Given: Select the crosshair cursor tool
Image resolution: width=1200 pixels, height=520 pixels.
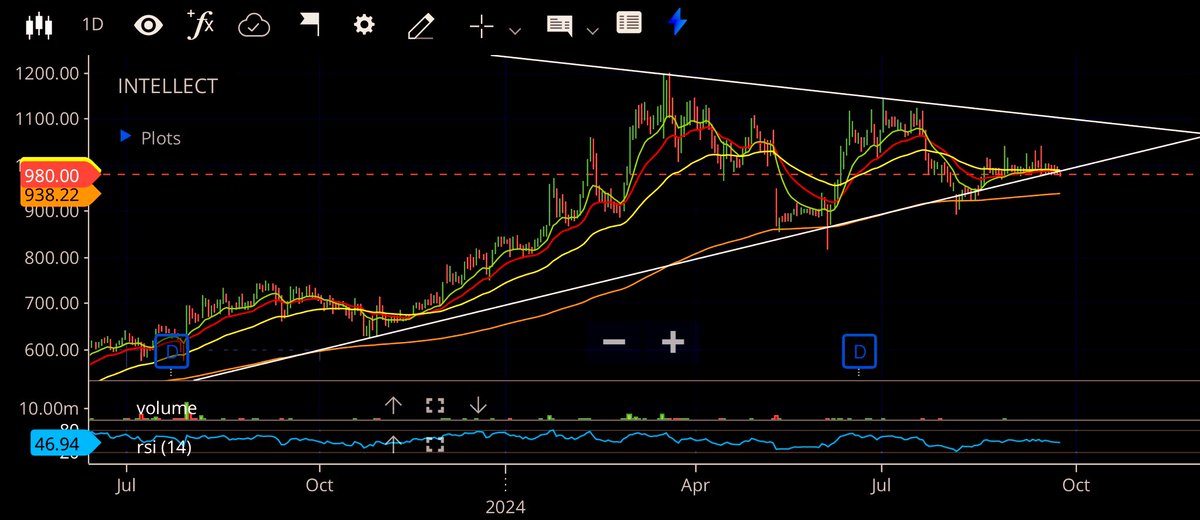Looking at the screenshot, I should 484,26.
